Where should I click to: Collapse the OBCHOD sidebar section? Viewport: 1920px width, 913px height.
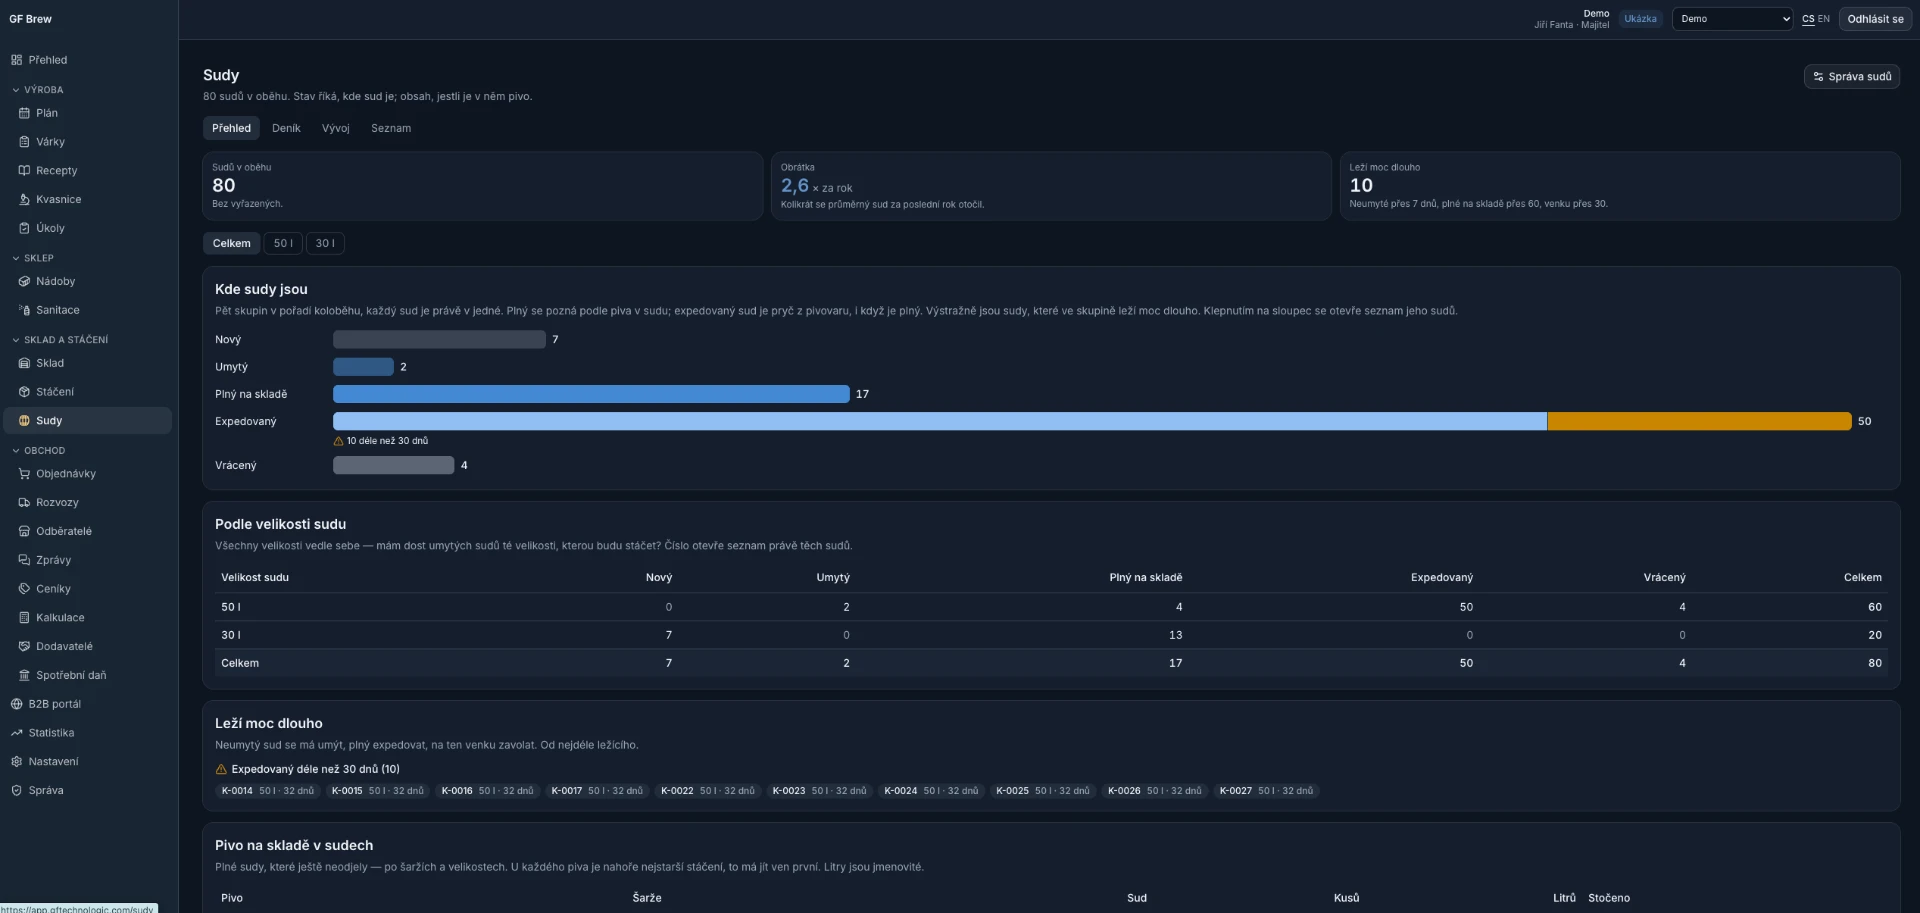click(38, 451)
